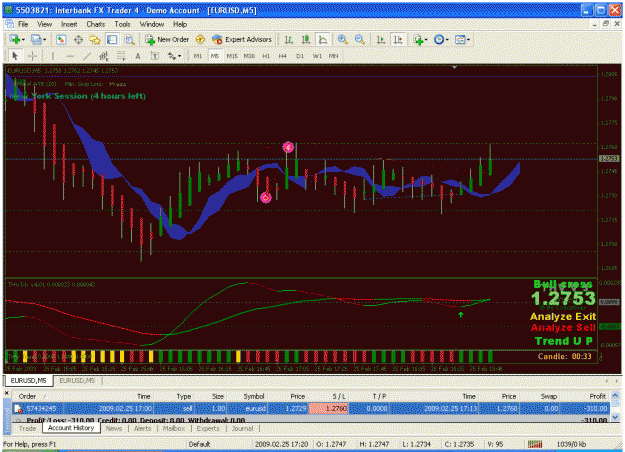625x452 pixels.
Task: Click the Zoom In magnifier
Action: pos(342,39)
